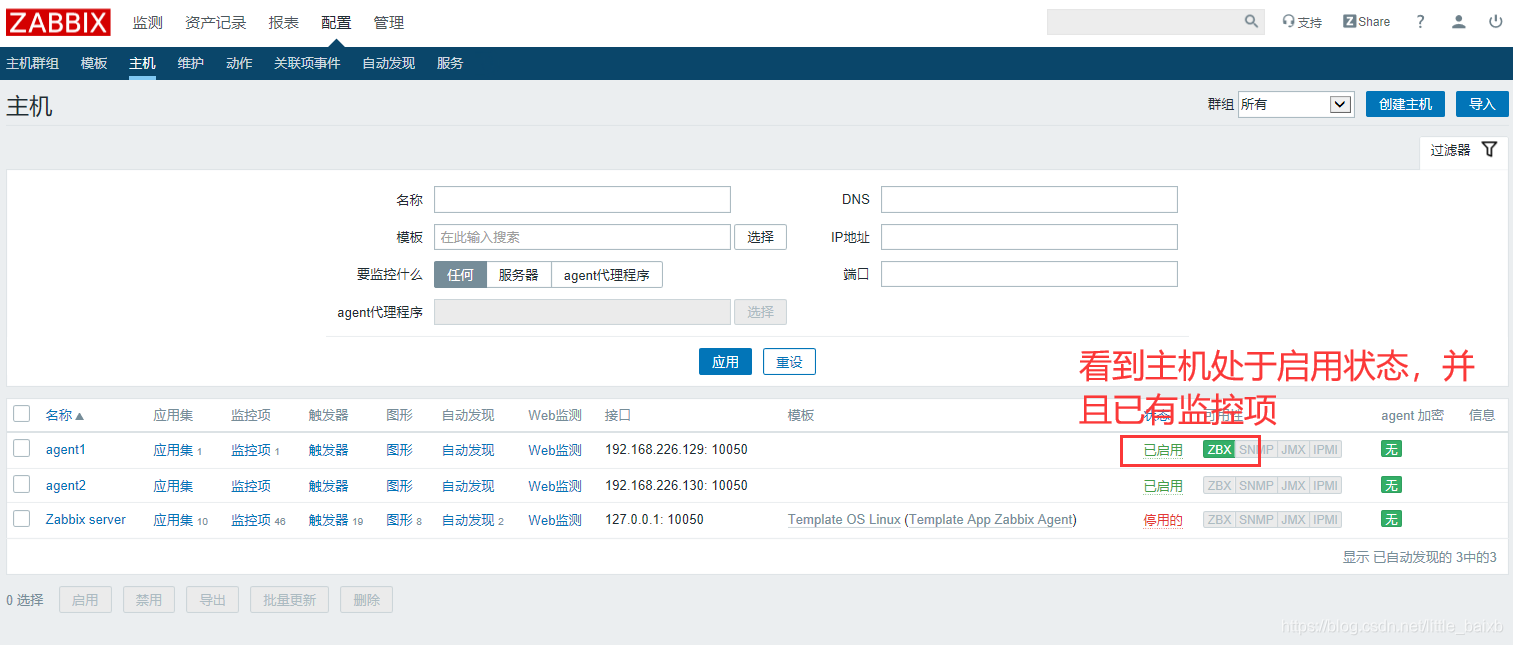This screenshot has height=645, width=1513.
Task: Toggle Zabbix server 停用的 status link
Action: (1163, 520)
